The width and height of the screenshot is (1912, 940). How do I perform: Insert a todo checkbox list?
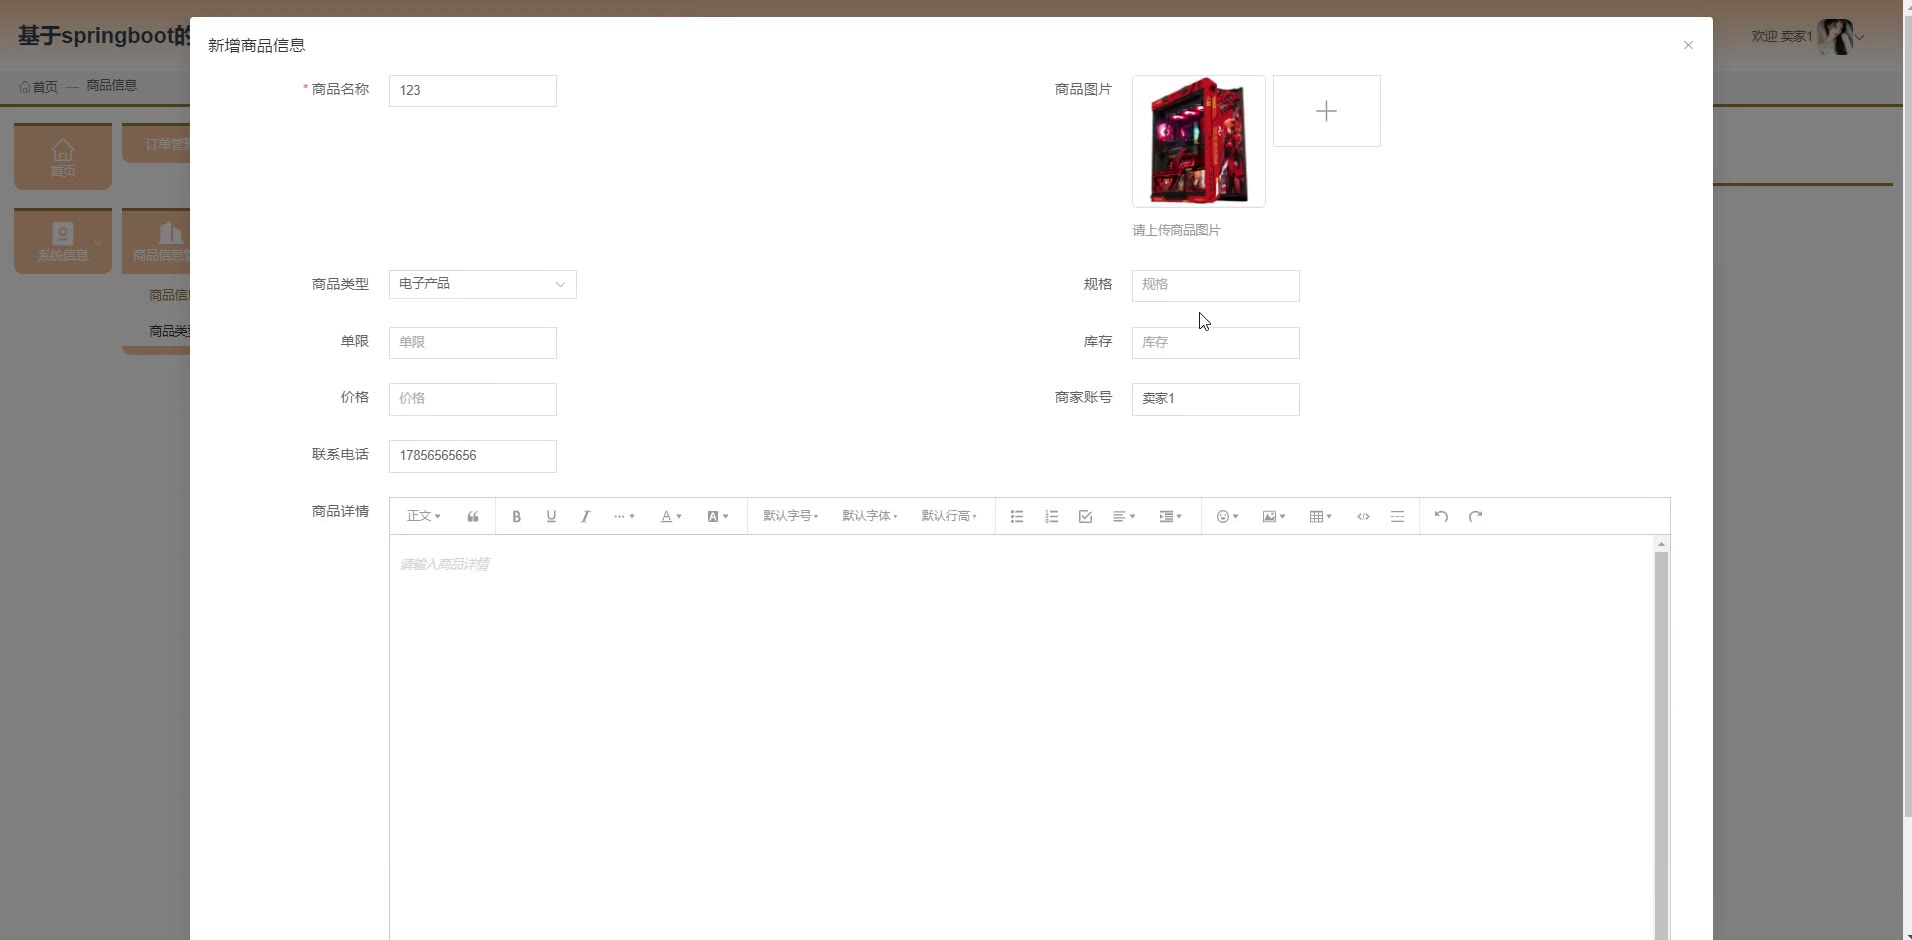click(1085, 517)
